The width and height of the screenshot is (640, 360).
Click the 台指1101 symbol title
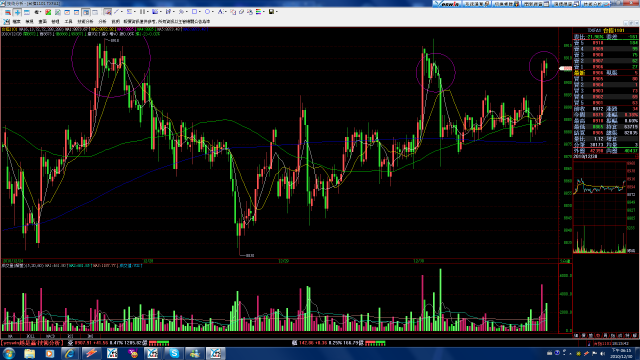(x=613, y=31)
